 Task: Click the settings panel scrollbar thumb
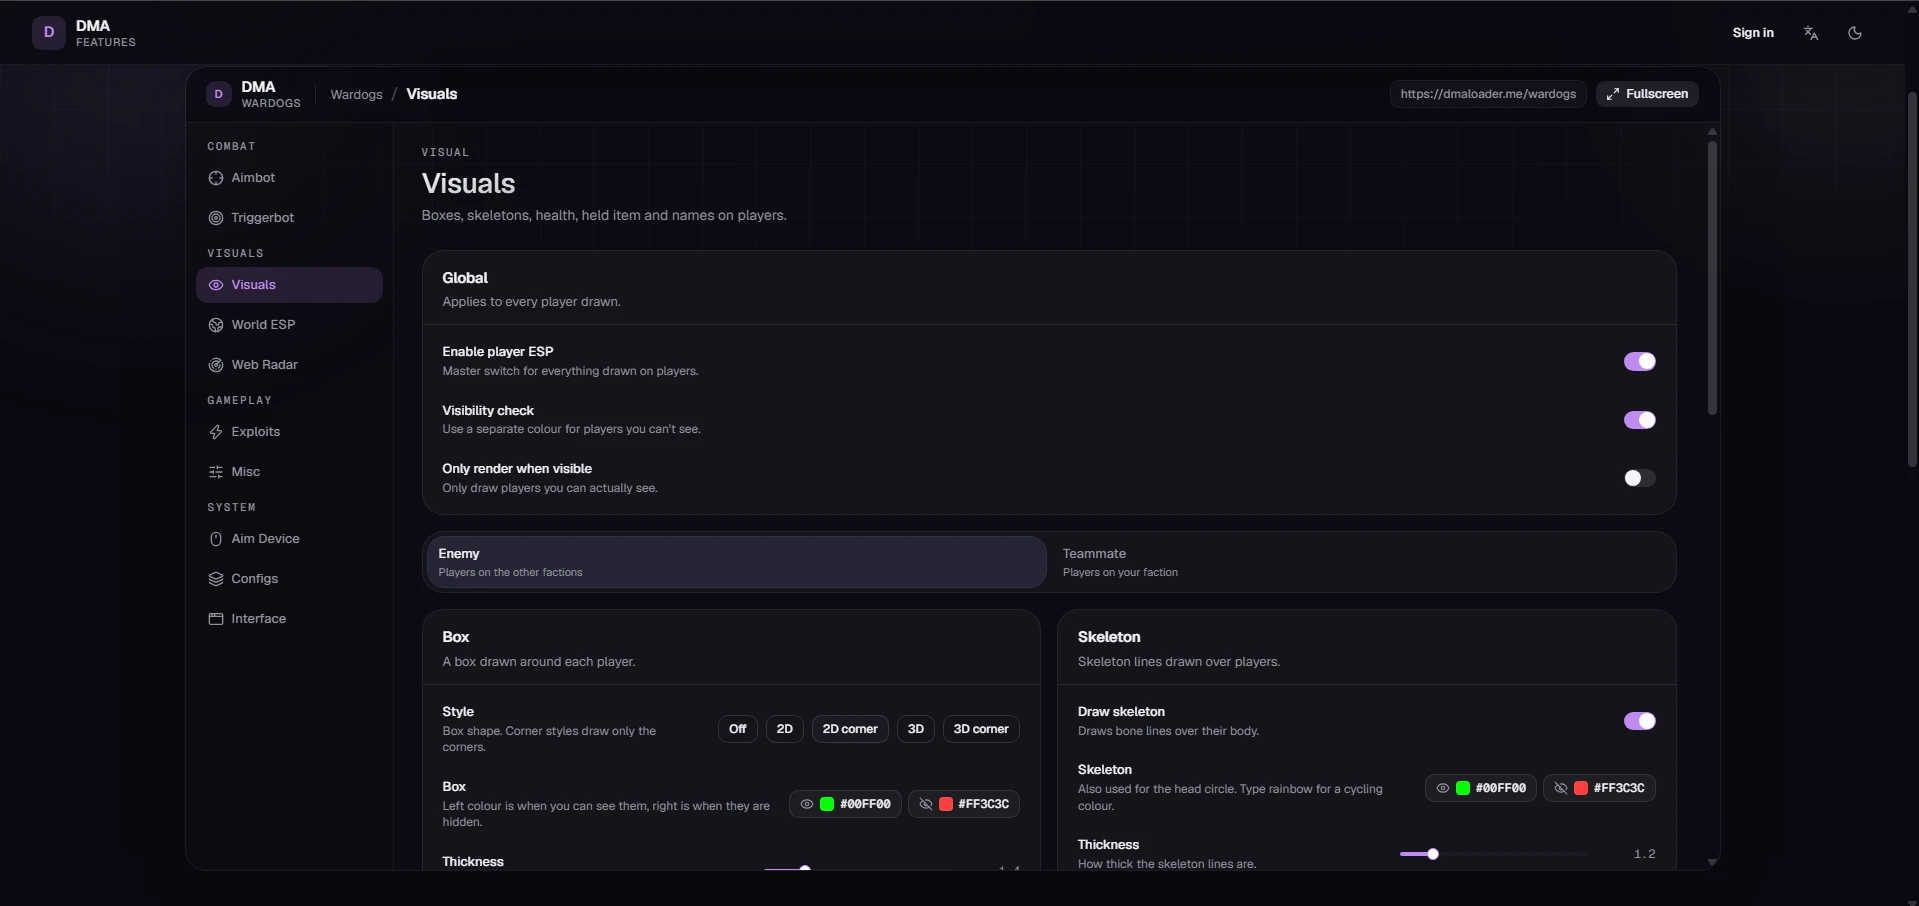pos(1712,277)
